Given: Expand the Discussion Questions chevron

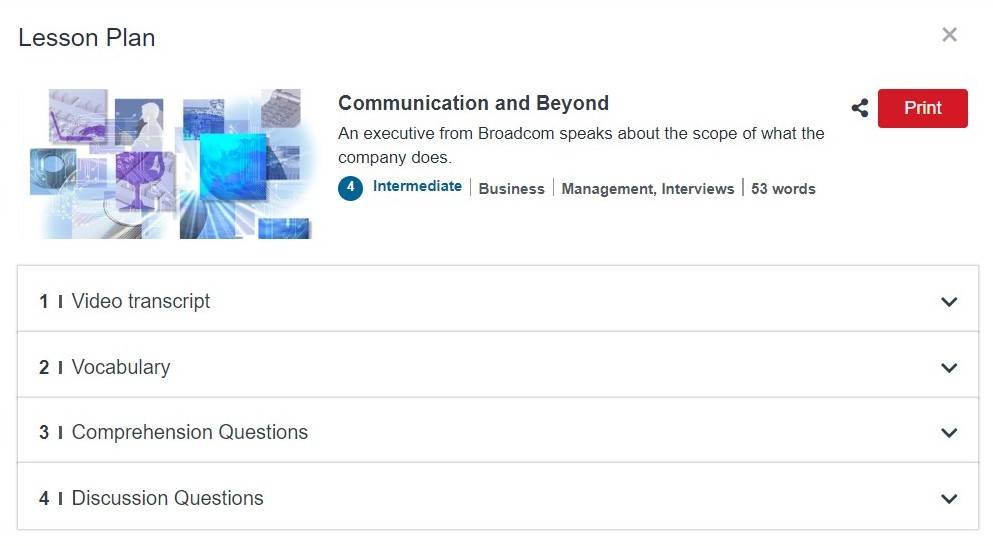Looking at the screenshot, I should click(949, 498).
